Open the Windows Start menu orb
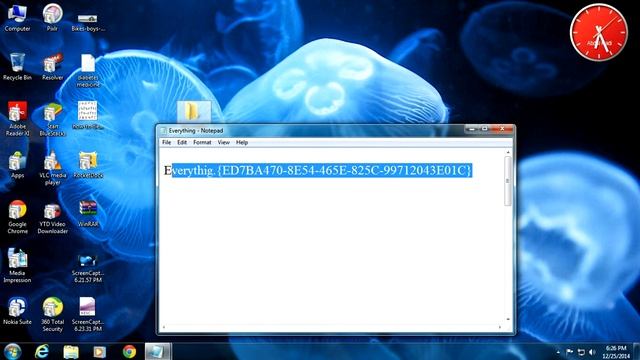640x360 pixels. [x=13, y=351]
